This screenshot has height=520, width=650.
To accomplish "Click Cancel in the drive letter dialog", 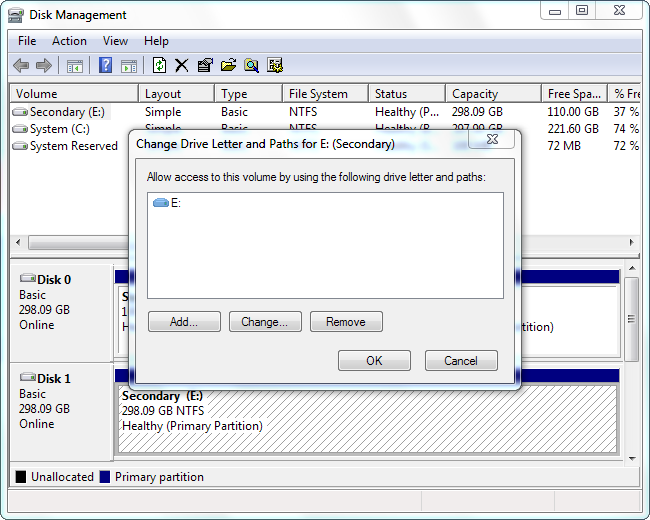I will tap(461, 360).
